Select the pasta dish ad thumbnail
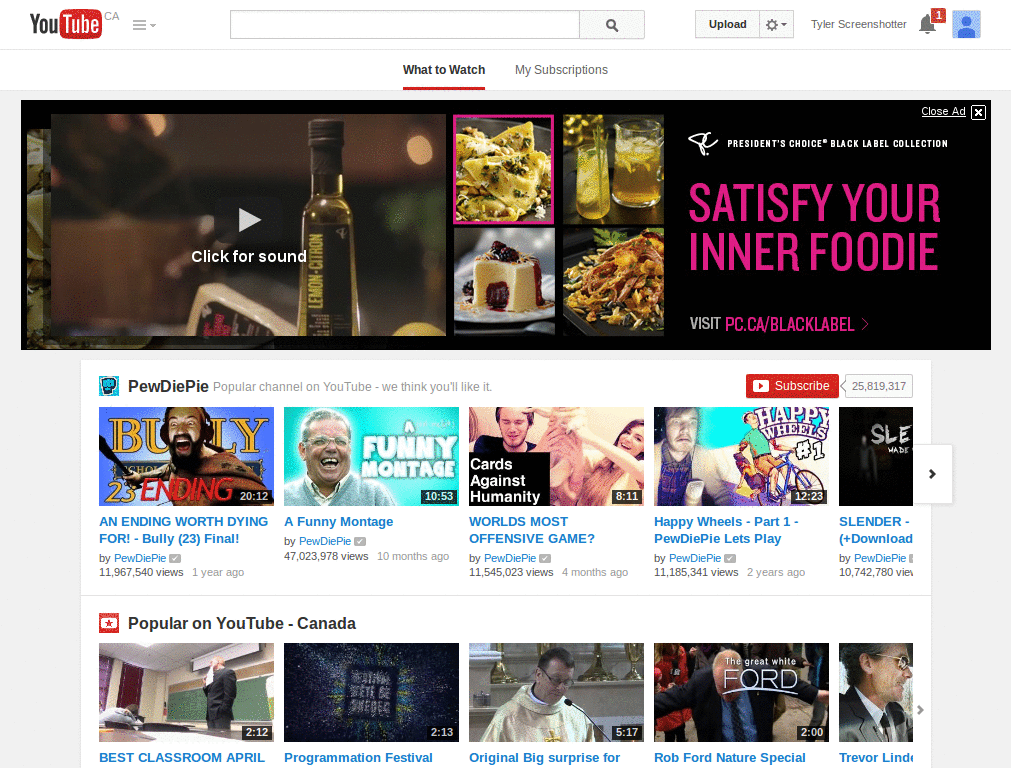Image resolution: width=1024 pixels, height=768 pixels. click(504, 169)
